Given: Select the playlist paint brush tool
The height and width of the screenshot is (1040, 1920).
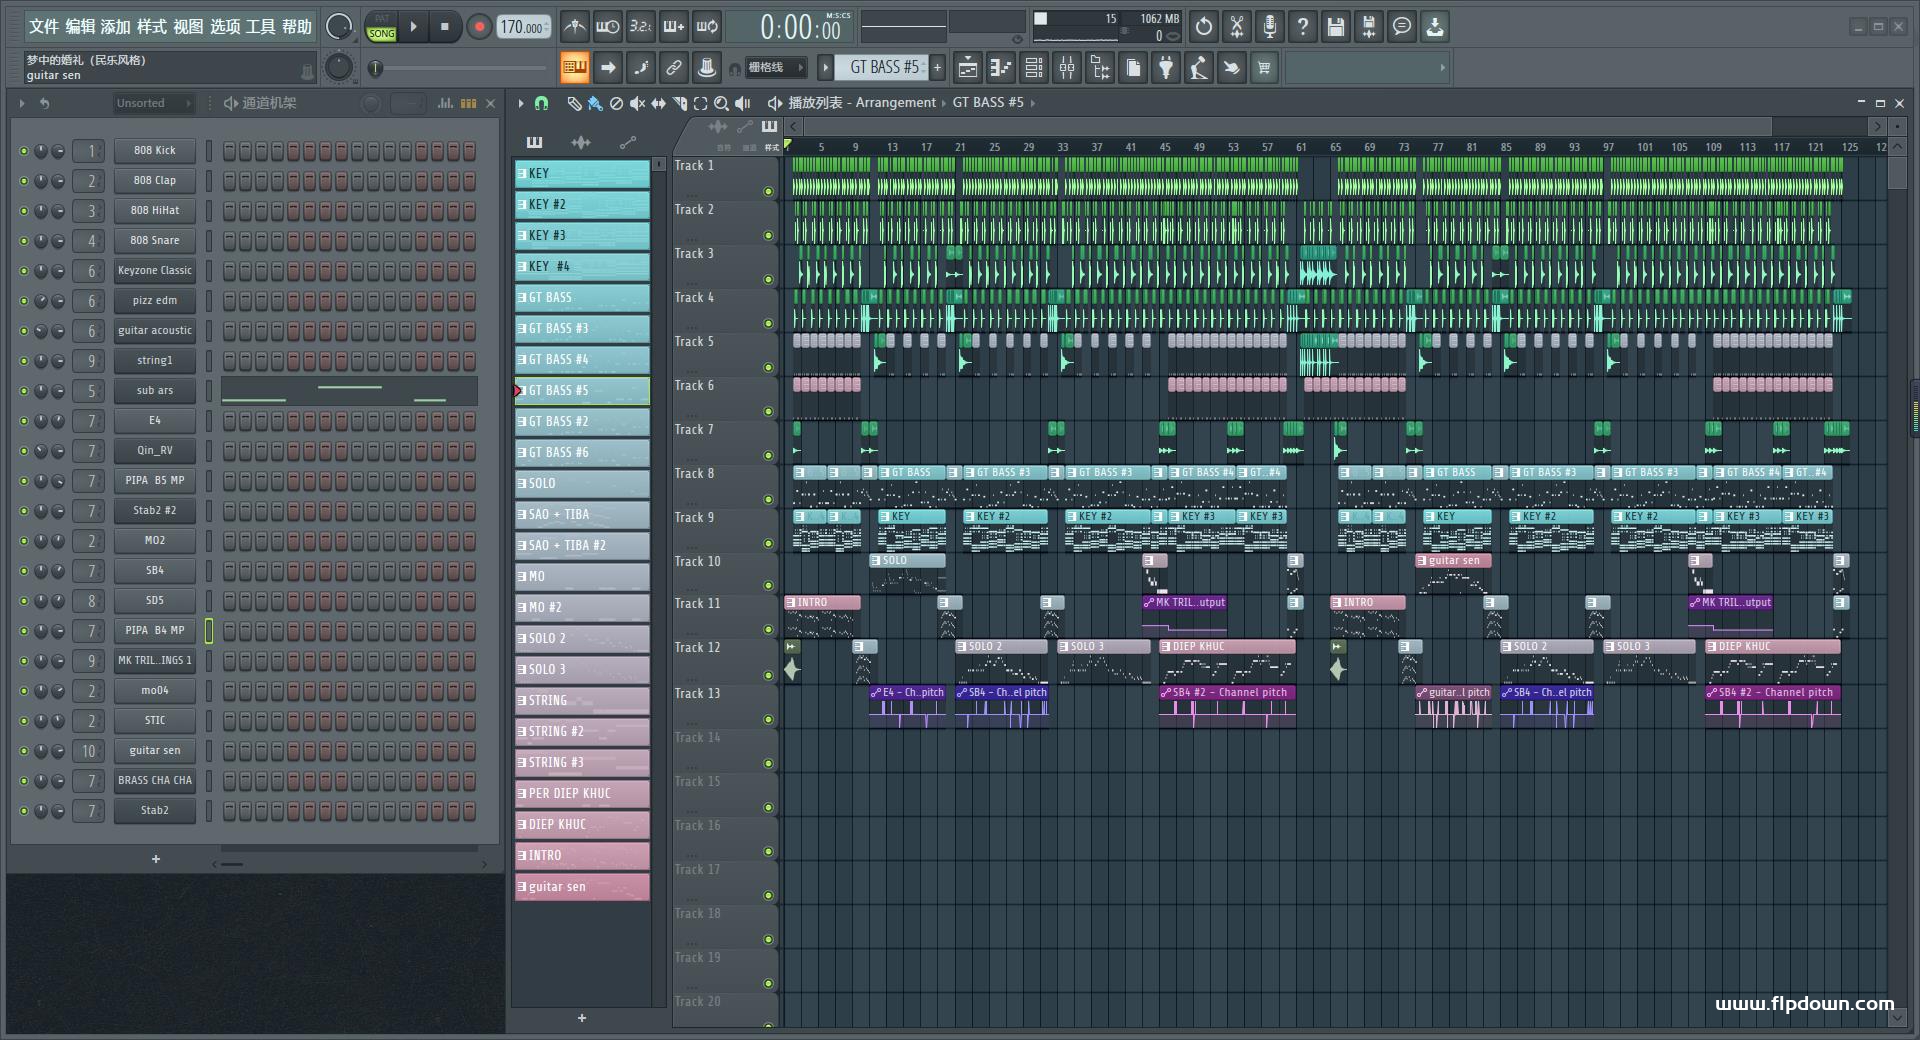Looking at the screenshot, I should [595, 103].
